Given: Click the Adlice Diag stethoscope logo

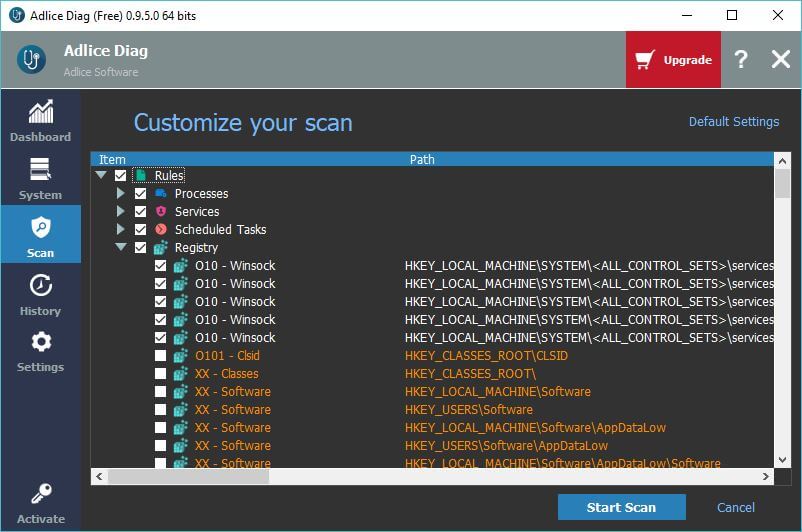Looking at the screenshot, I should coord(32,60).
